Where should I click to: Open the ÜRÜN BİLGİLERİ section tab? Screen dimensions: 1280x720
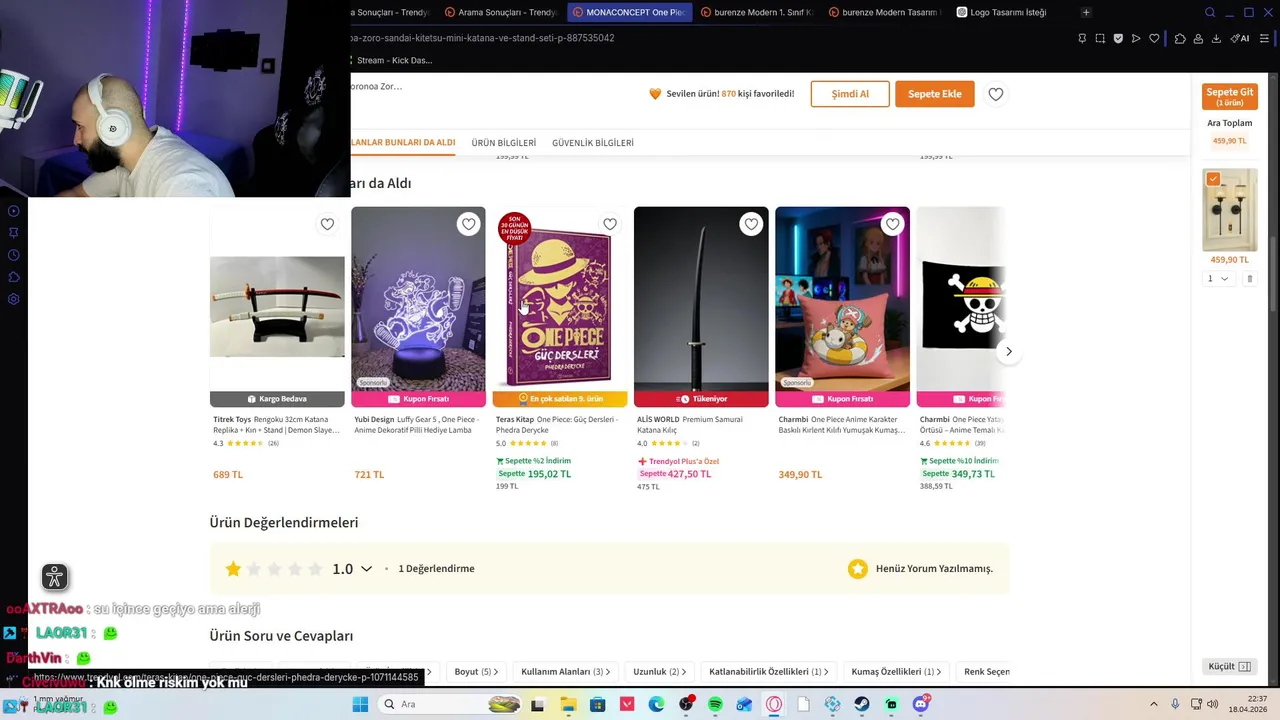coord(504,143)
